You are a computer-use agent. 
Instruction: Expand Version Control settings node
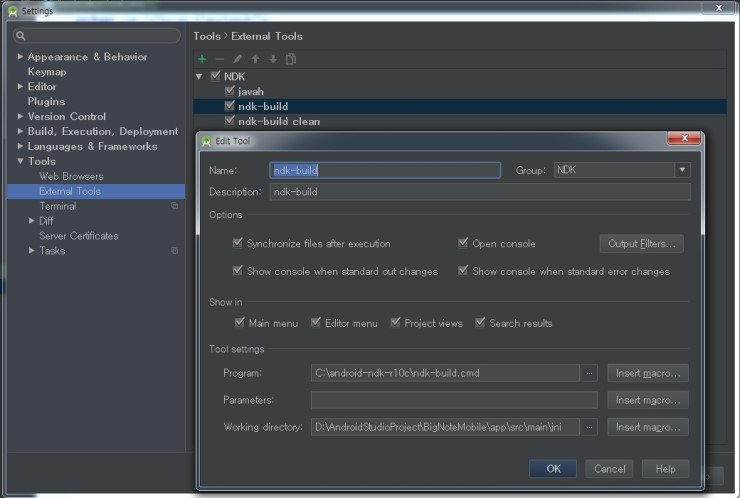pos(20,116)
